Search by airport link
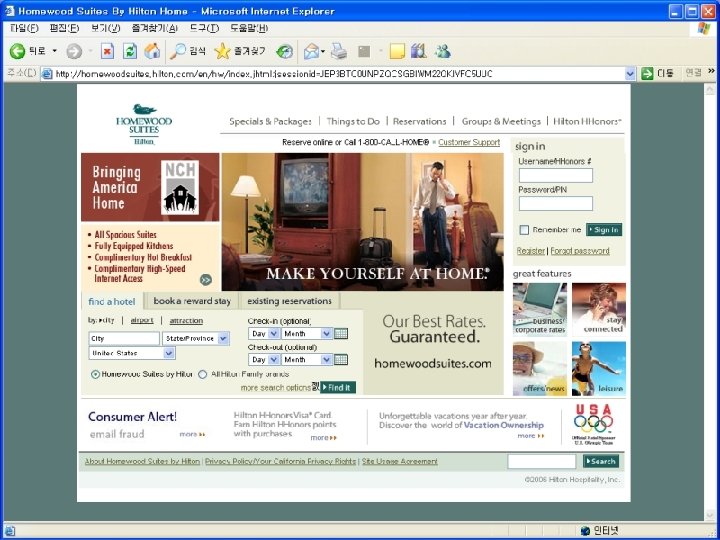This screenshot has height=540, width=720. pos(142,321)
